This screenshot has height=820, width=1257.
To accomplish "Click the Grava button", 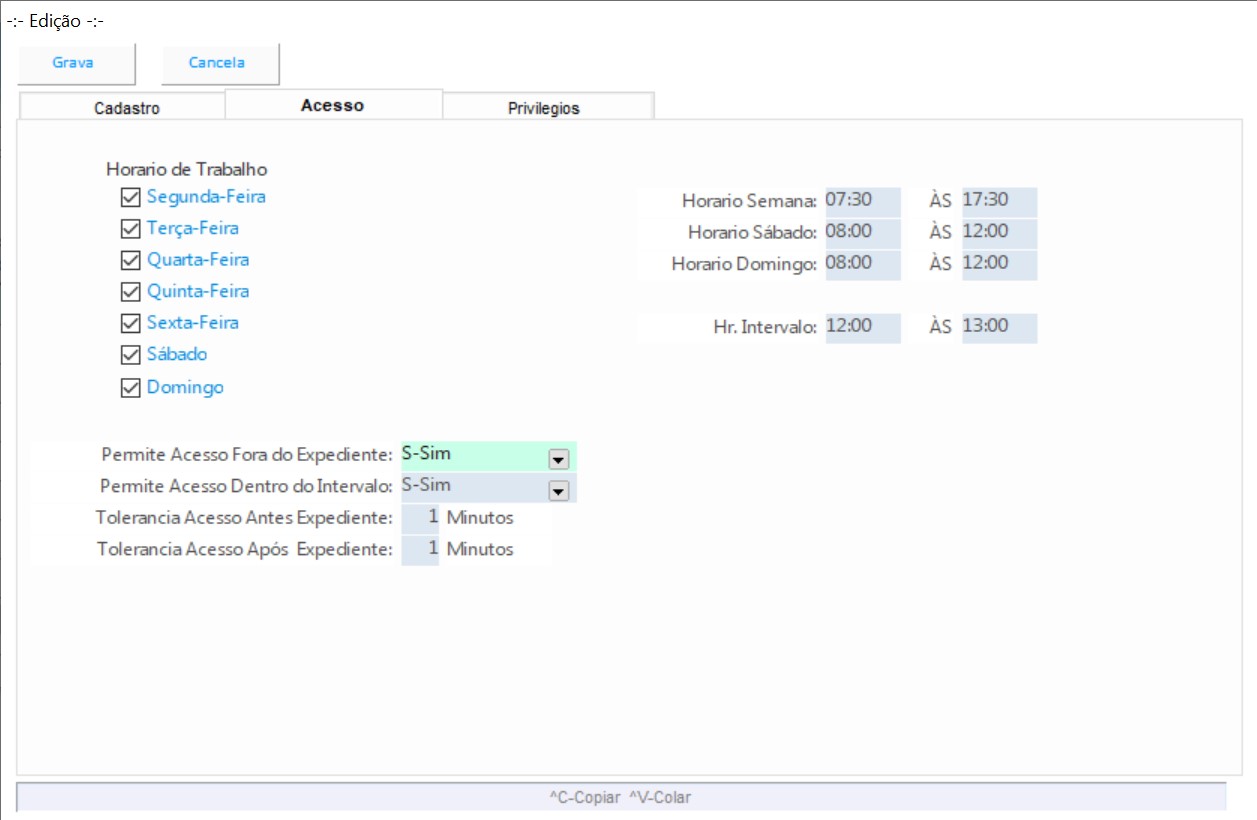I will (74, 63).
